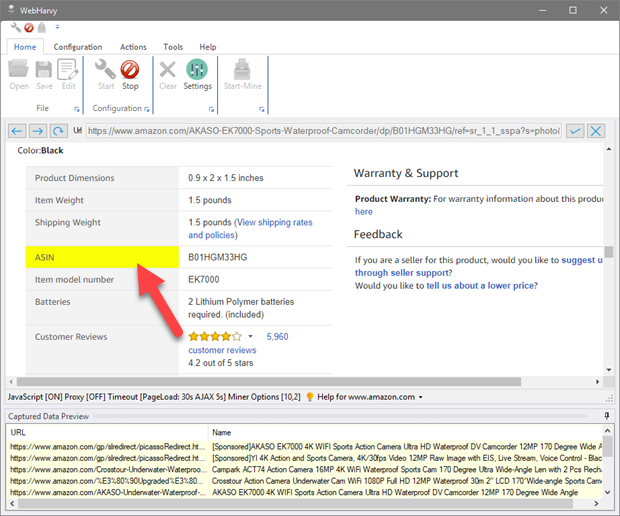Image resolution: width=620 pixels, height=516 pixels.
Task: Reload the page with the refresh icon
Action: pyautogui.click(x=59, y=131)
